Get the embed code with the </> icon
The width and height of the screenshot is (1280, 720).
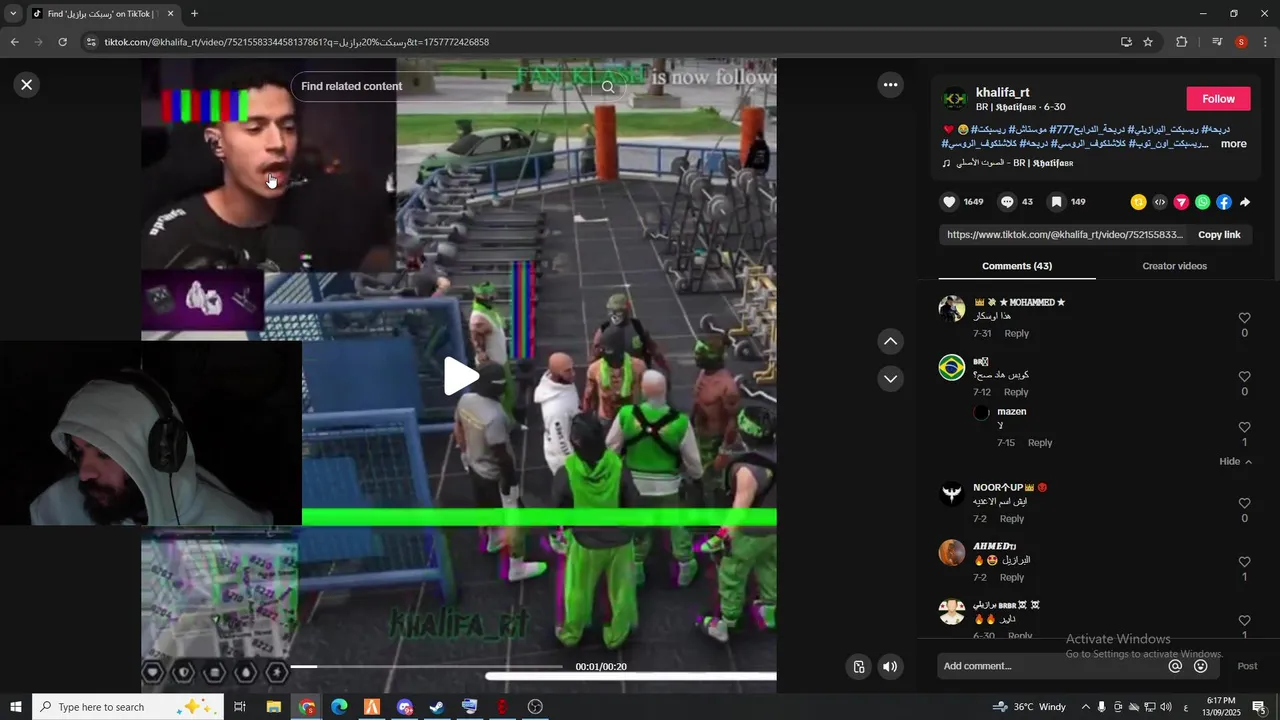click(x=1160, y=202)
